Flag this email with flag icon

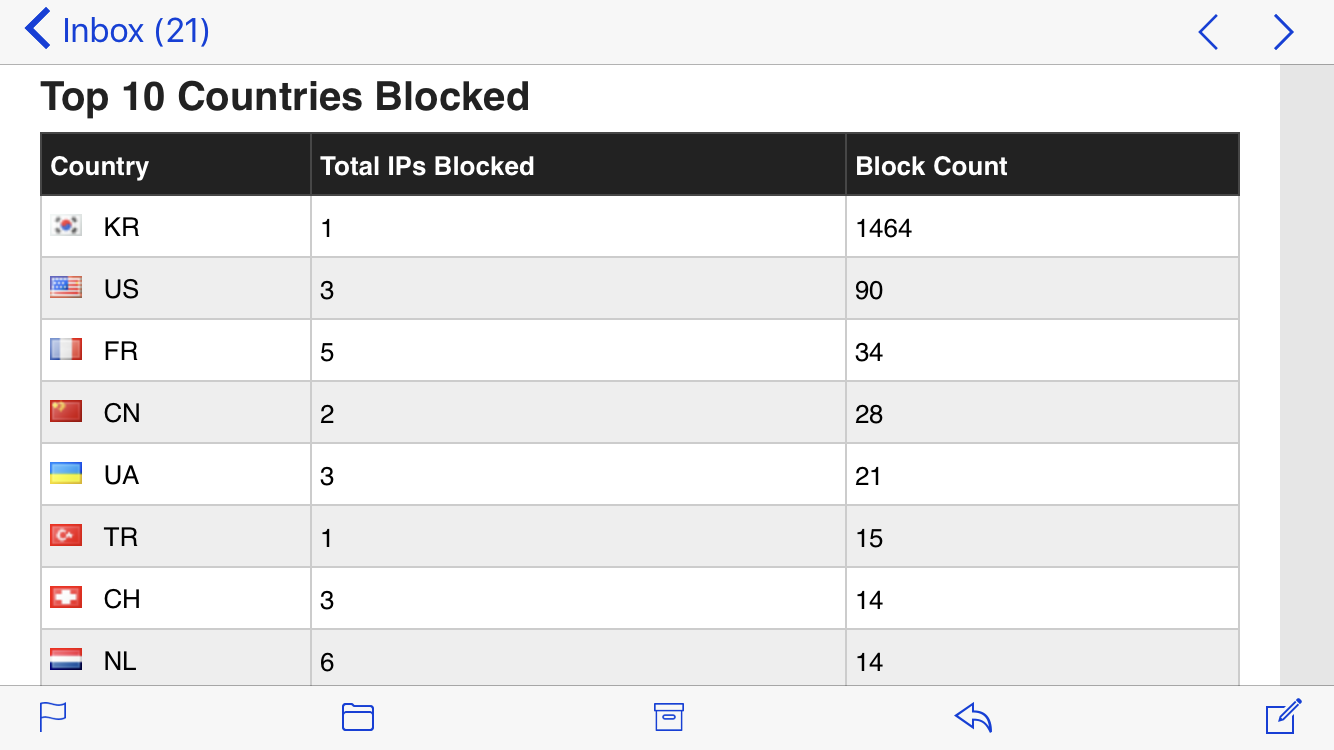(x=53, y=717)
